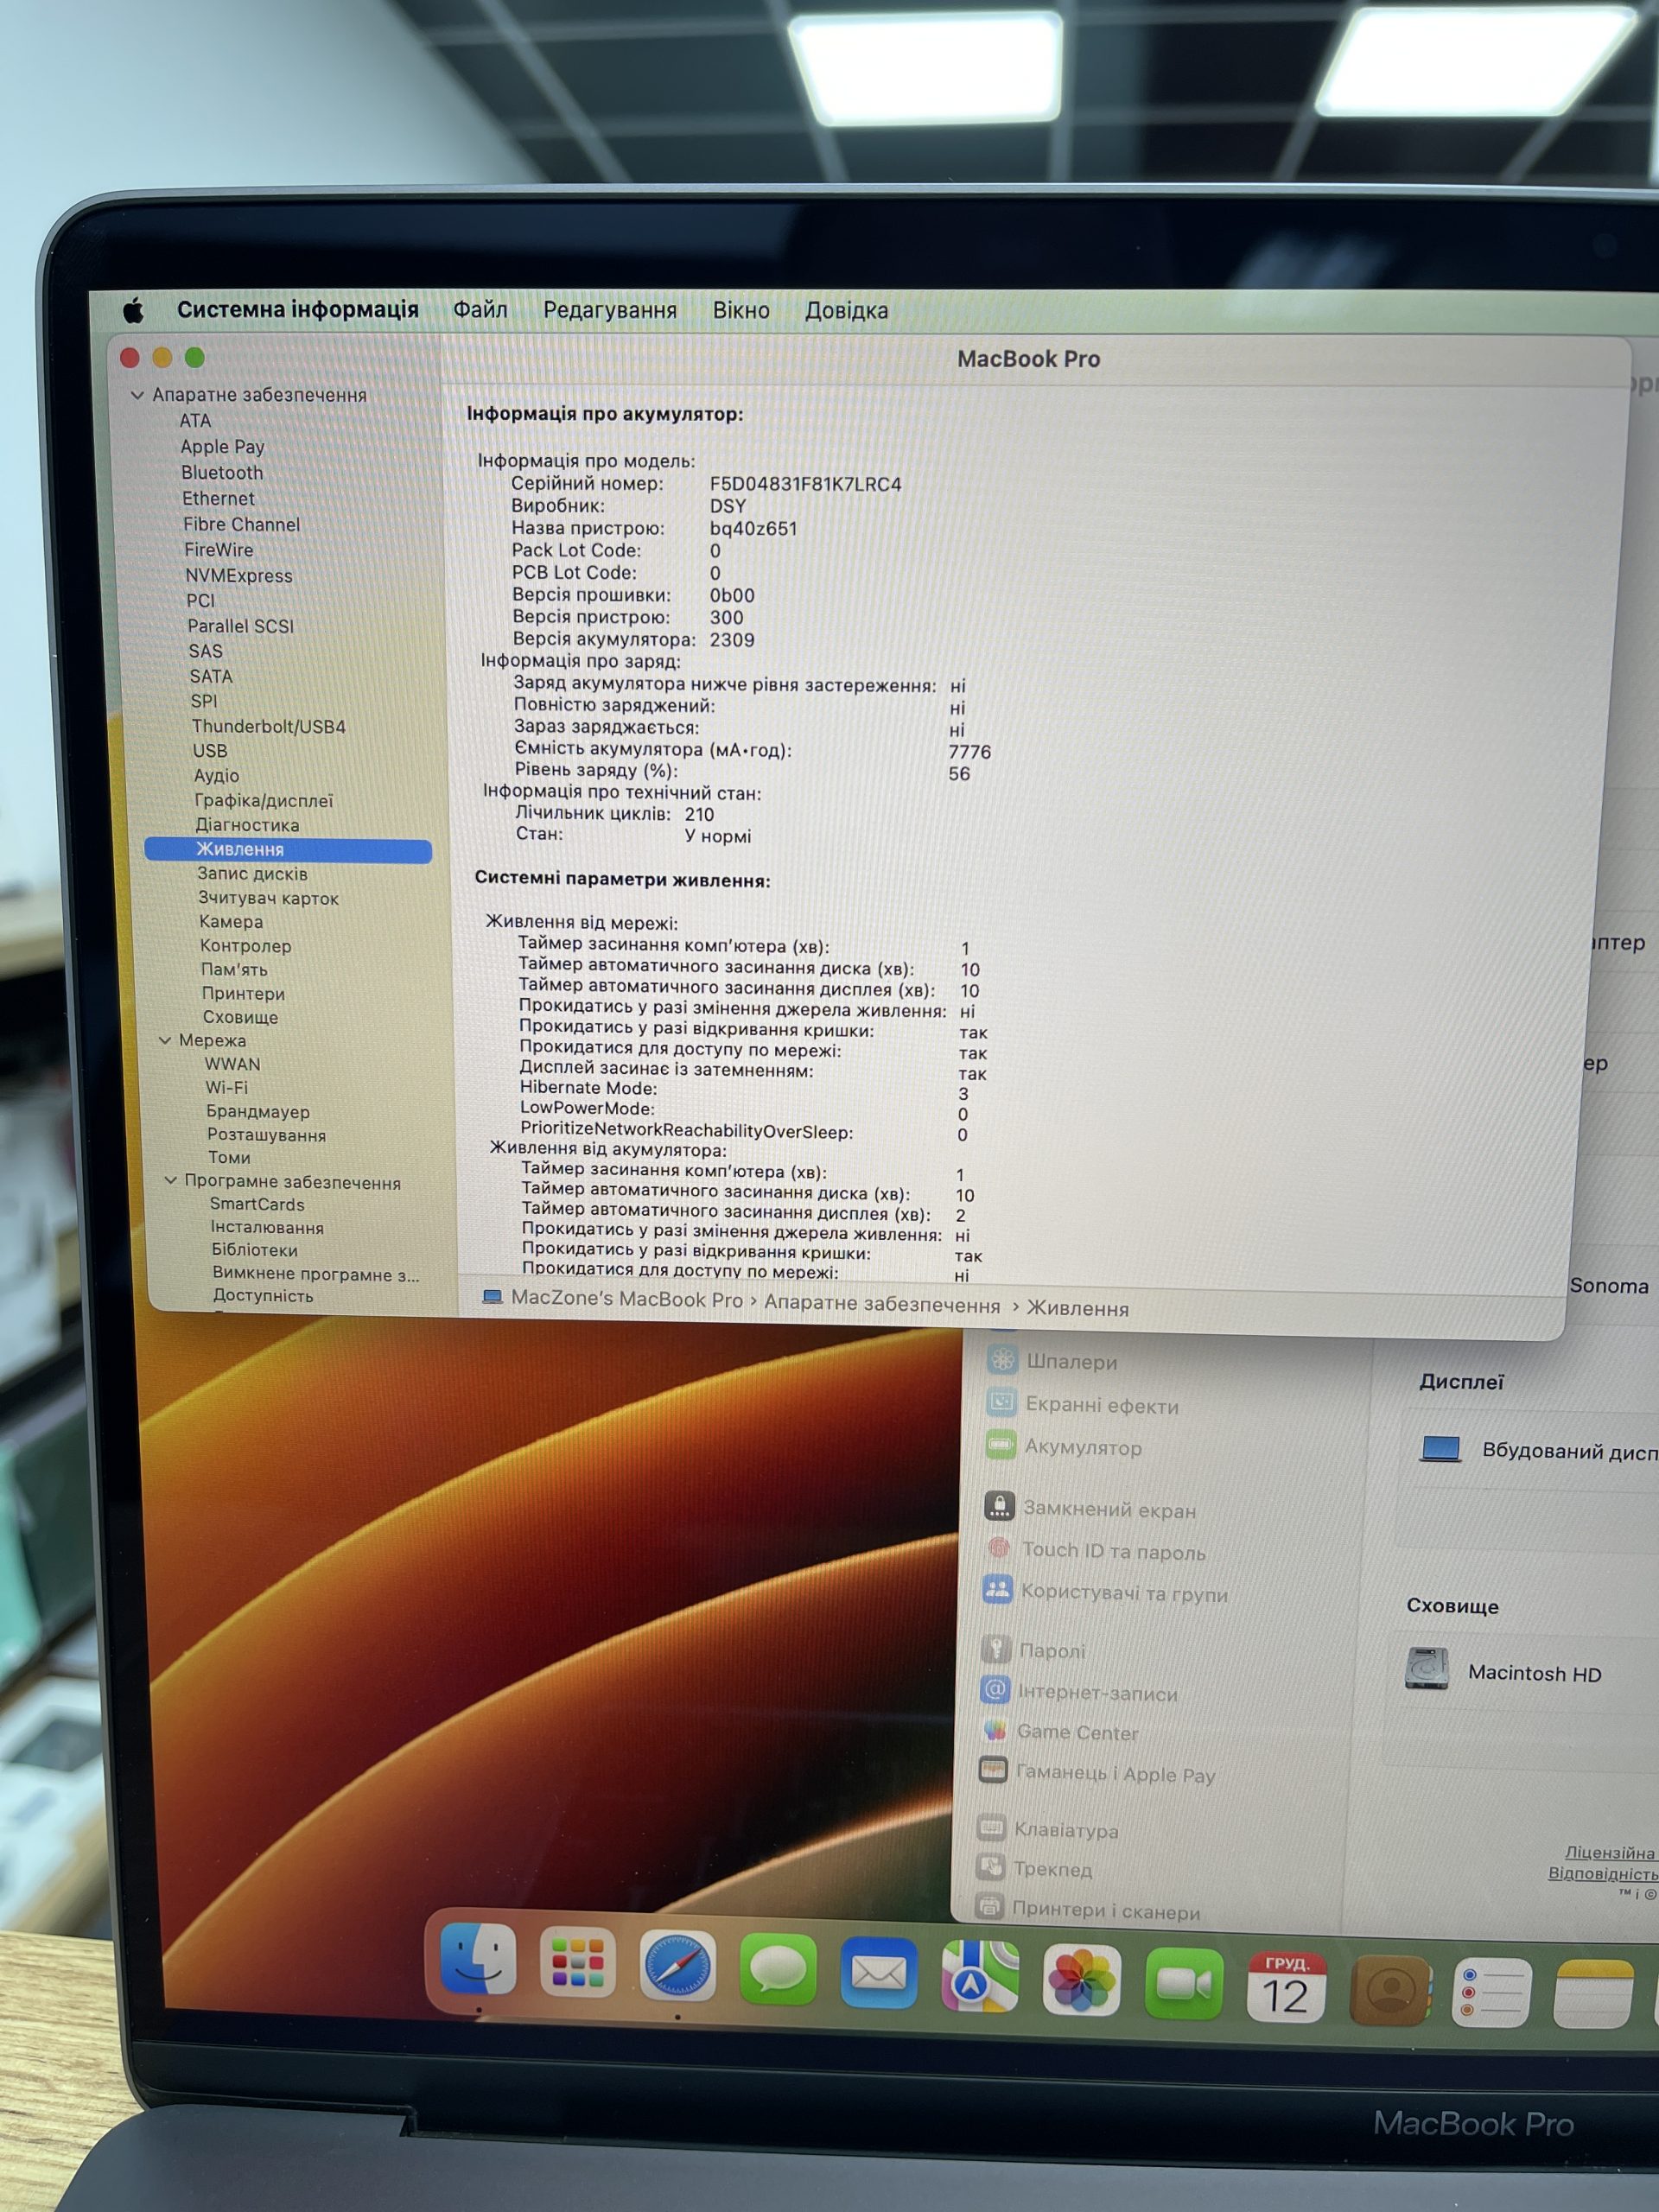Click the Гаманець і Apple Pay icon
1659x2212 pixels.
tap(993, 1771)
